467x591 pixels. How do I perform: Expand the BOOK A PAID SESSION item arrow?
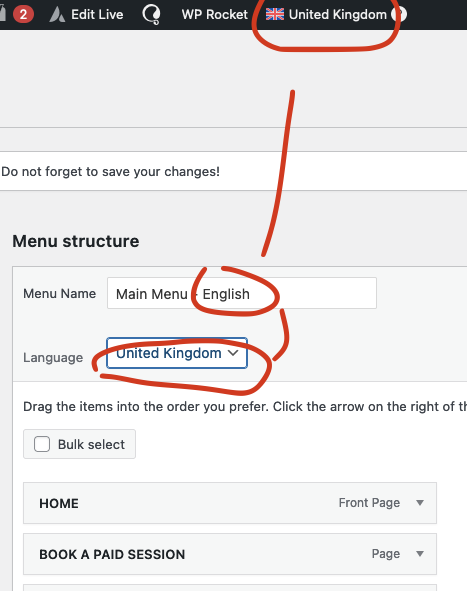(x=420, y=554)
